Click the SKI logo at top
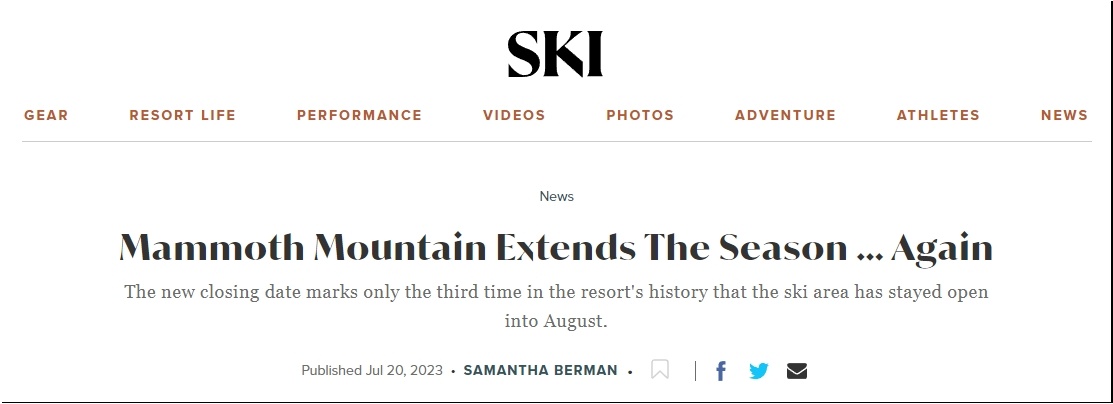Image resolution: width=1113 pixels, height=404 pixels. (555, 53)
